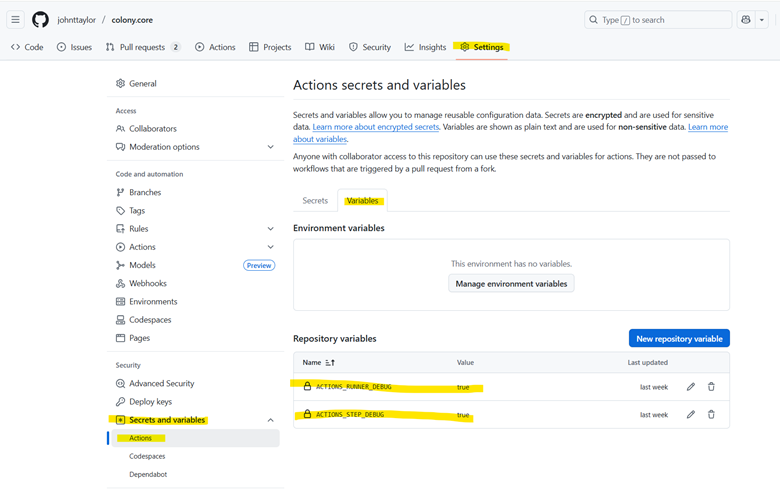Screen dimensions: 780x490
Task: Delete ACTIONS_STEP_DEBUG with trash icon
Action: click(711, 414)
